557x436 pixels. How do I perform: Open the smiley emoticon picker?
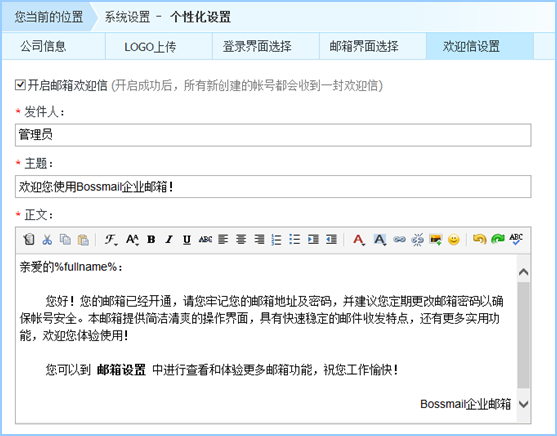[x=454, y=239]
